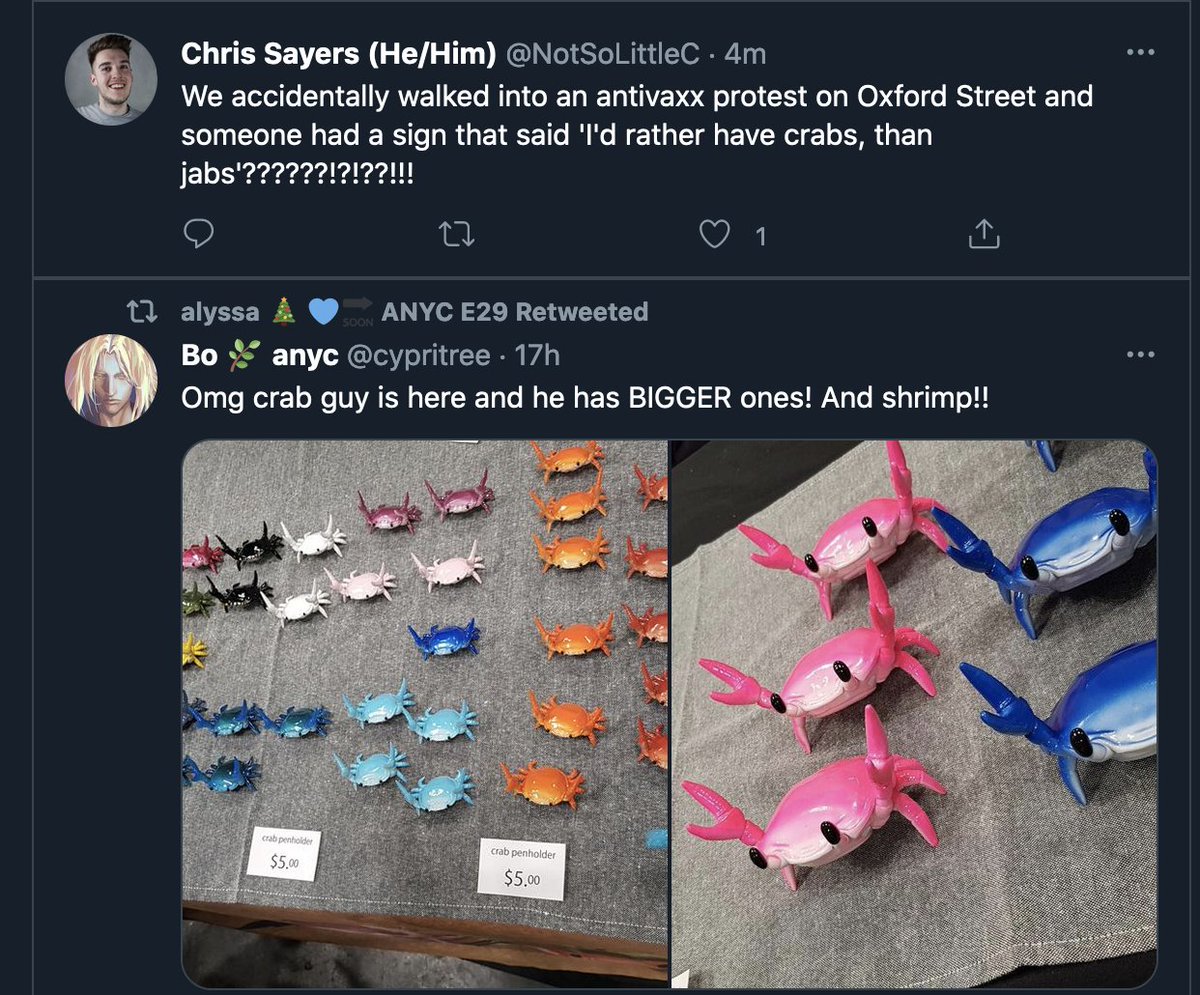Screen dimensions: 1200x995
Task: Open the Chris Sayers (He/Him) name link
Action: click(x=339, y=54)
